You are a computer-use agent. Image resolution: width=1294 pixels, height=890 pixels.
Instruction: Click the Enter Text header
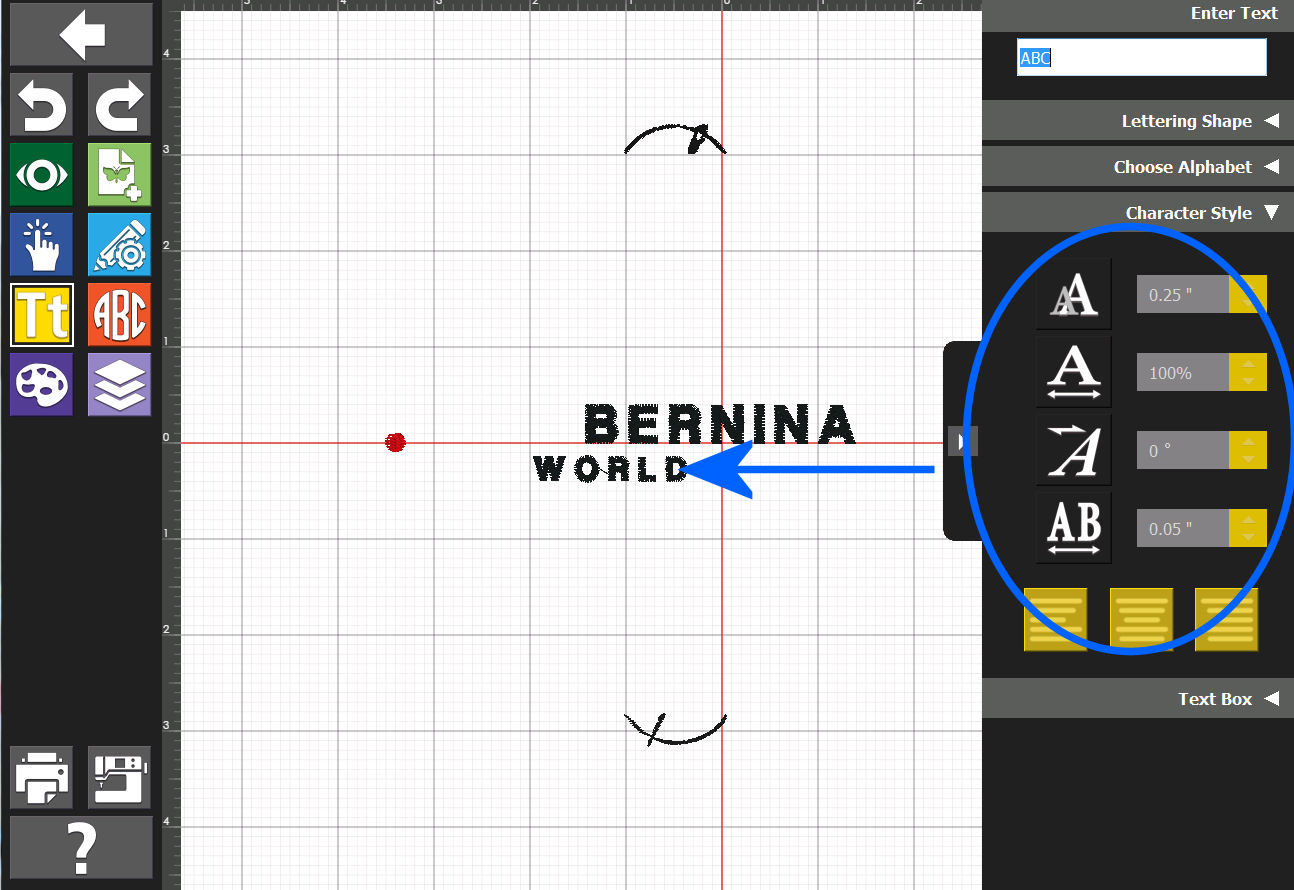[1234, 13]
